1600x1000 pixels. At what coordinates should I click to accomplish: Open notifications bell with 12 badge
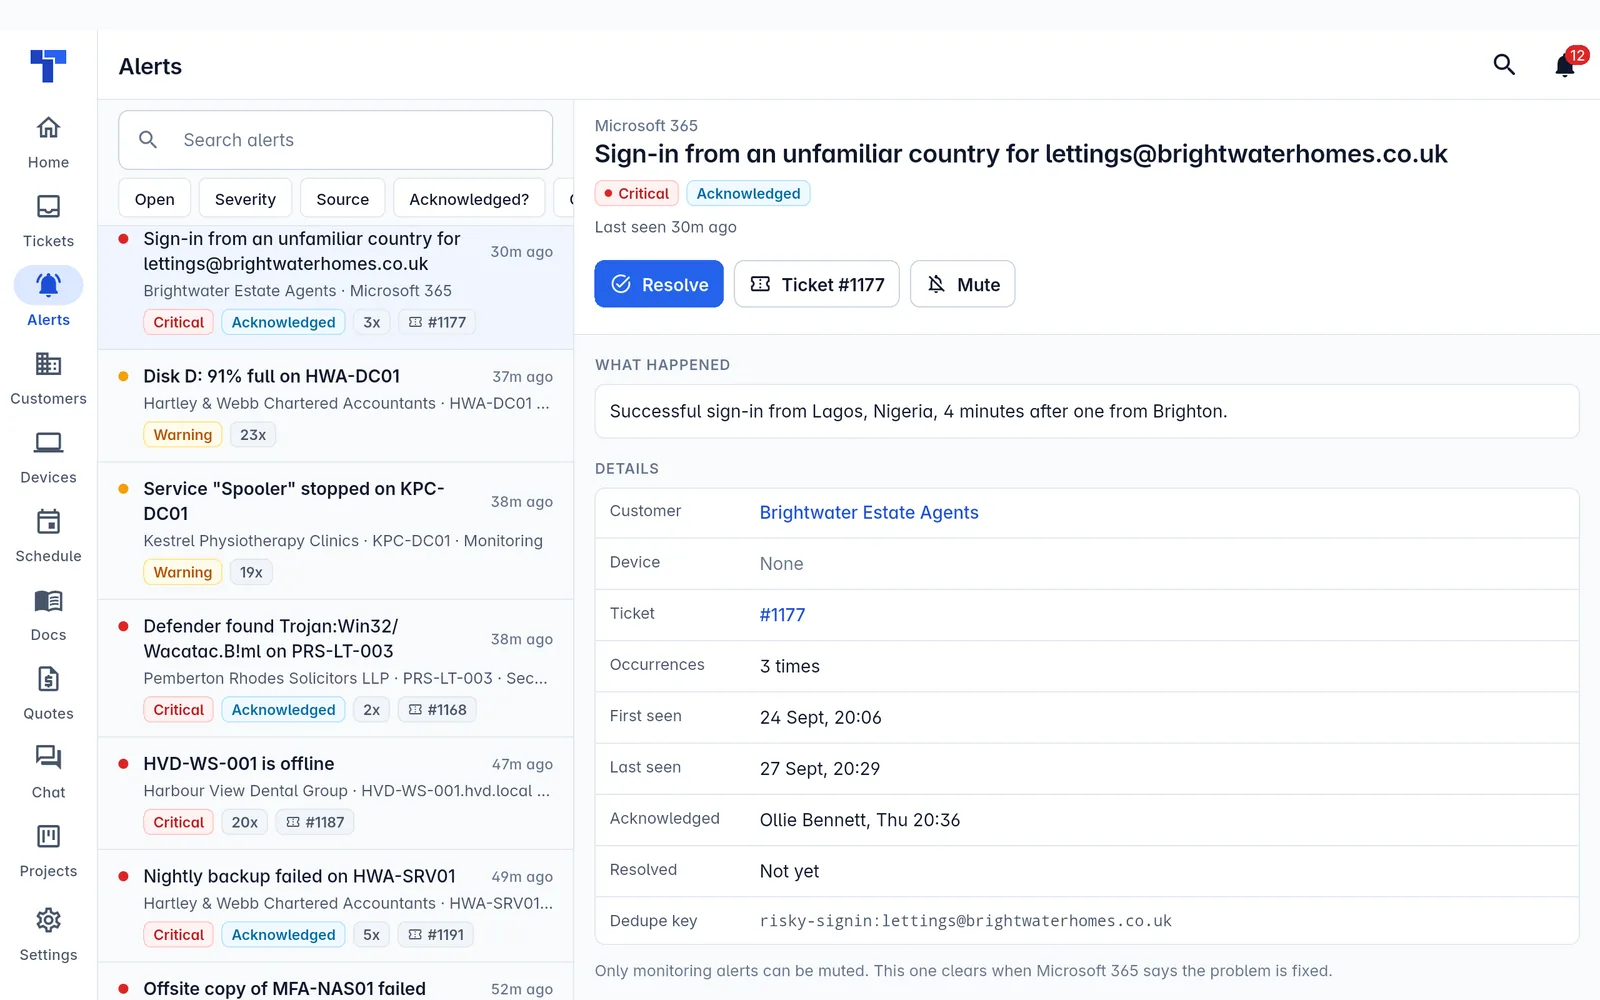pos(1565,65)
